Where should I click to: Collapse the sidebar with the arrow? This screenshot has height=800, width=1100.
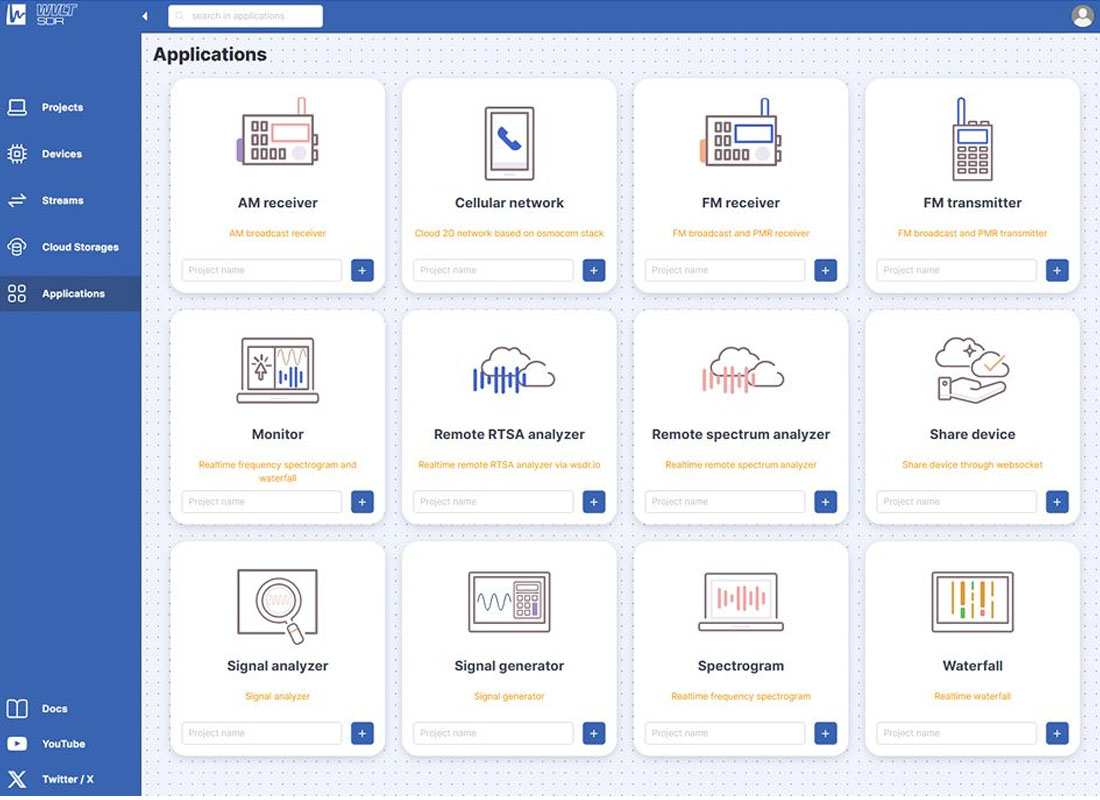pos(145,16)
